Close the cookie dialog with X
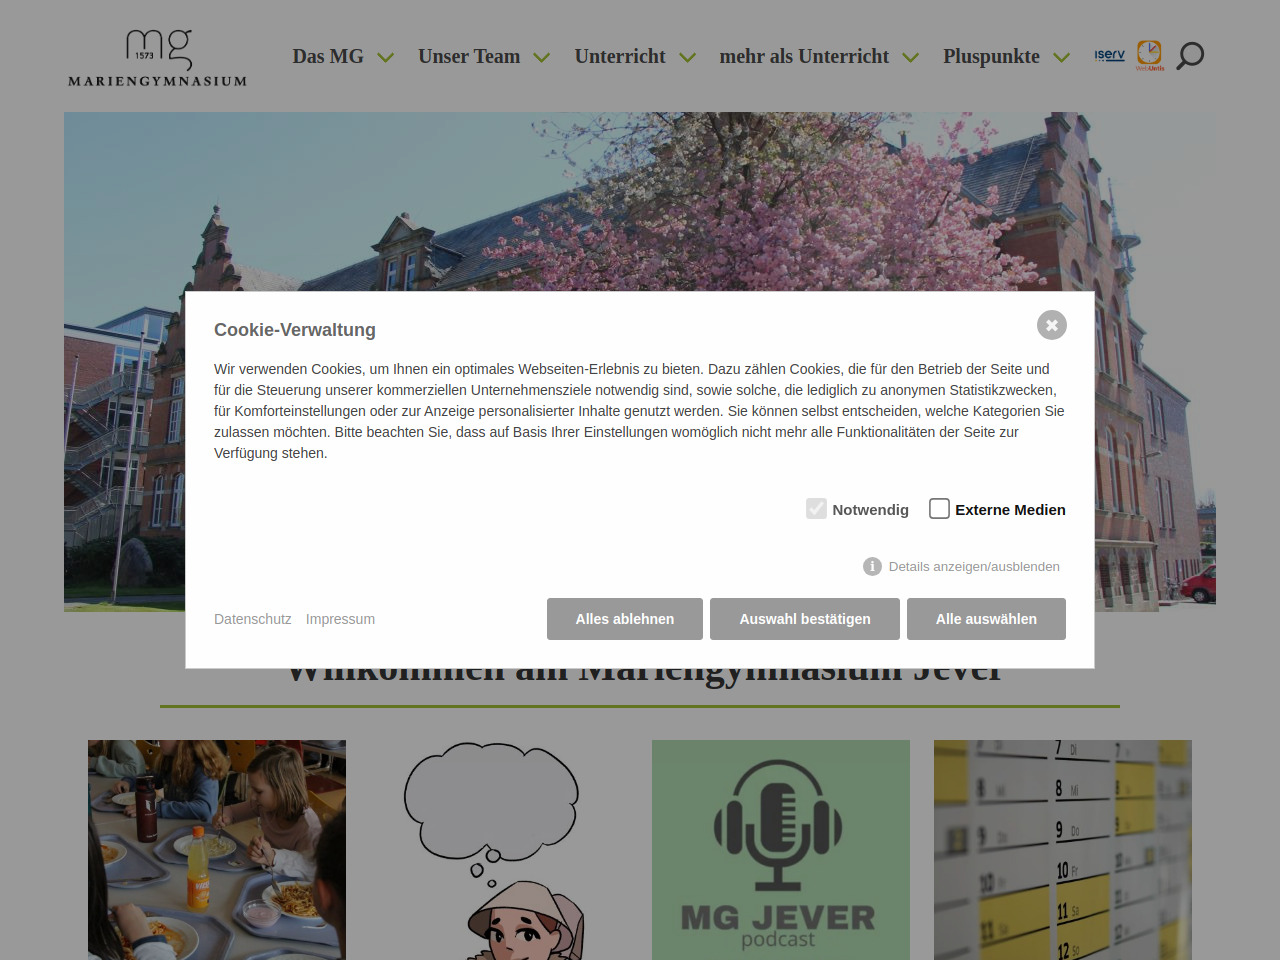 click(1051, 325)
